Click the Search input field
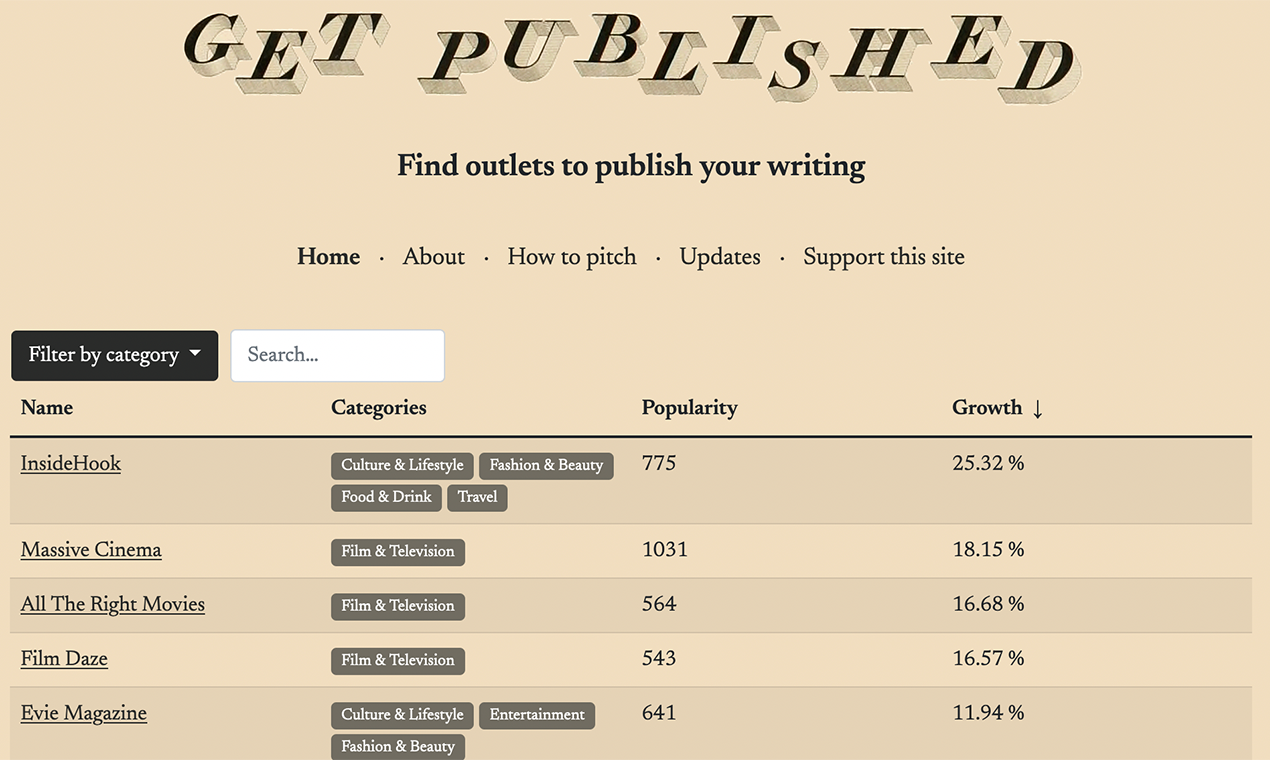 337,355
